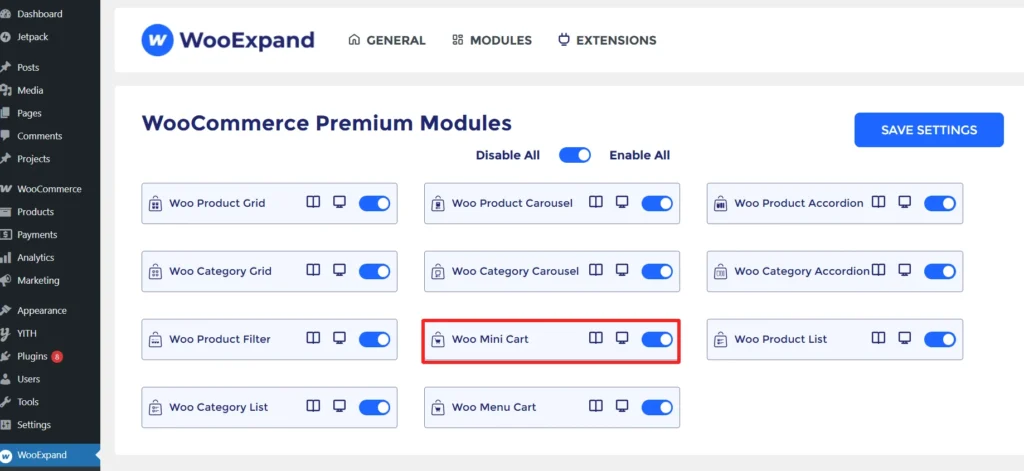Open the demo monitor icon for Woo Product Filter
The image size is (1024, 471).
(x=339, y=338)
